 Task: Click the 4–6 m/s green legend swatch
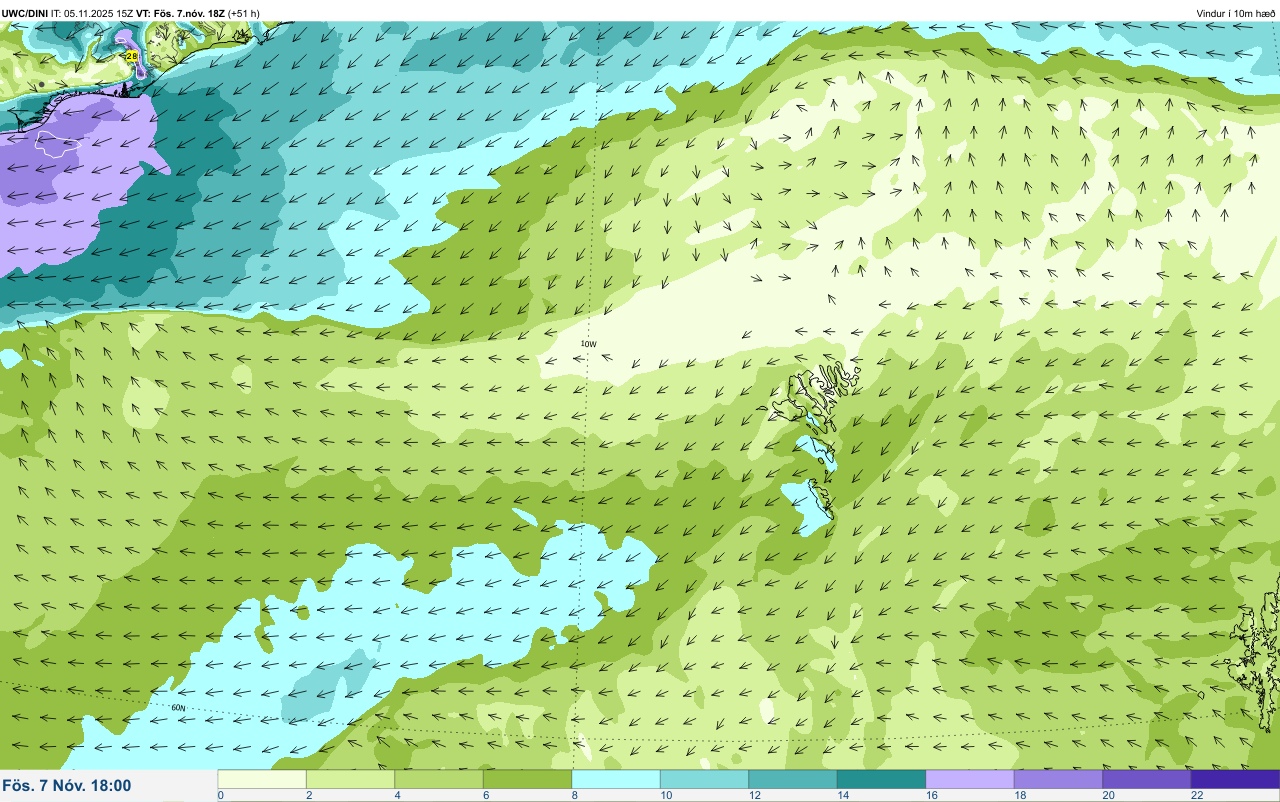(x=439, y=779)
